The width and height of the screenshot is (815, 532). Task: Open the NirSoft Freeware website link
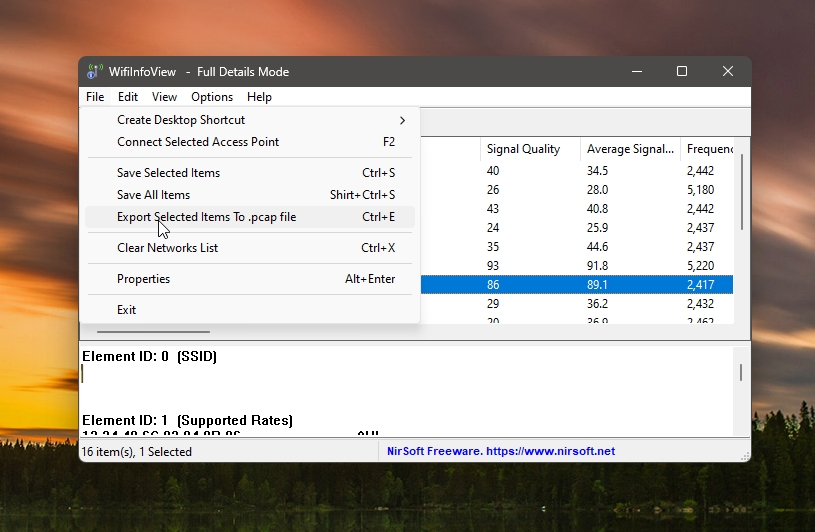click(501, 451)
